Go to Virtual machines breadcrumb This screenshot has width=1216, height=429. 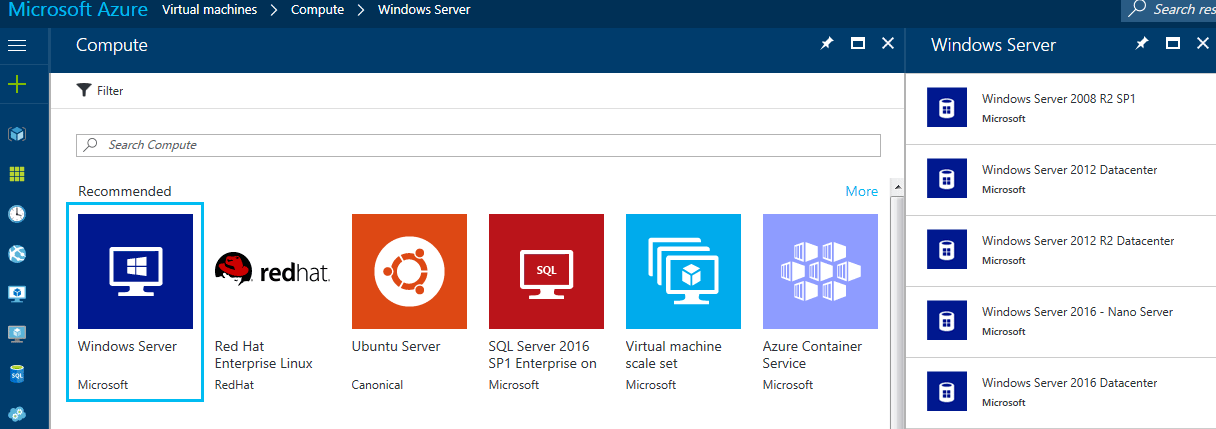[x=209, y=9]
